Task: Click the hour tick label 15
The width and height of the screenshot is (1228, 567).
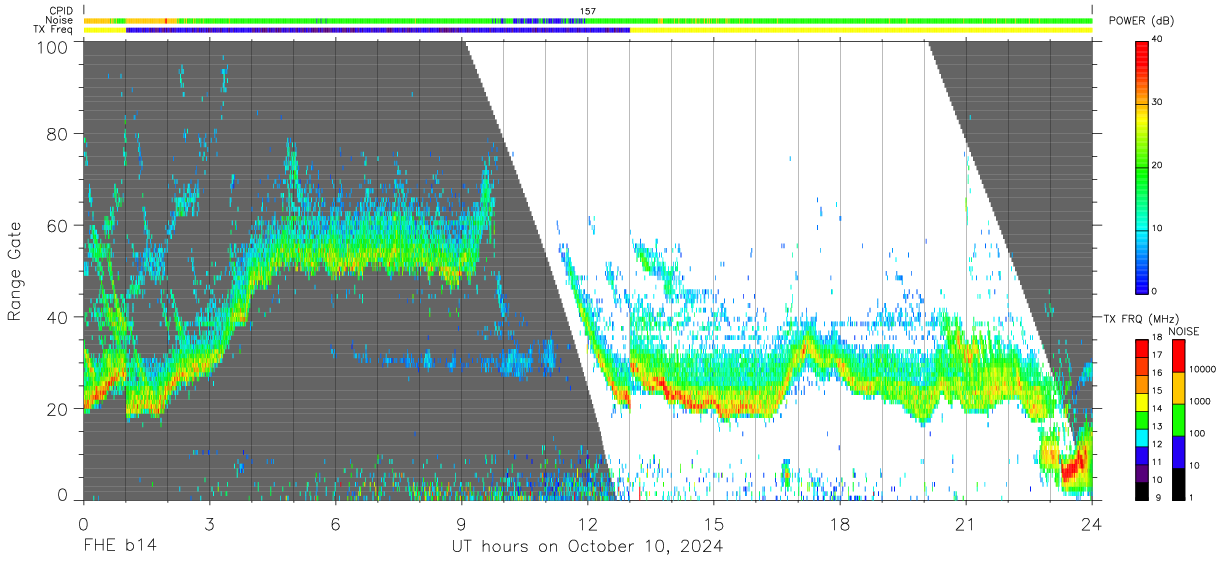Action: pos(713,524)
